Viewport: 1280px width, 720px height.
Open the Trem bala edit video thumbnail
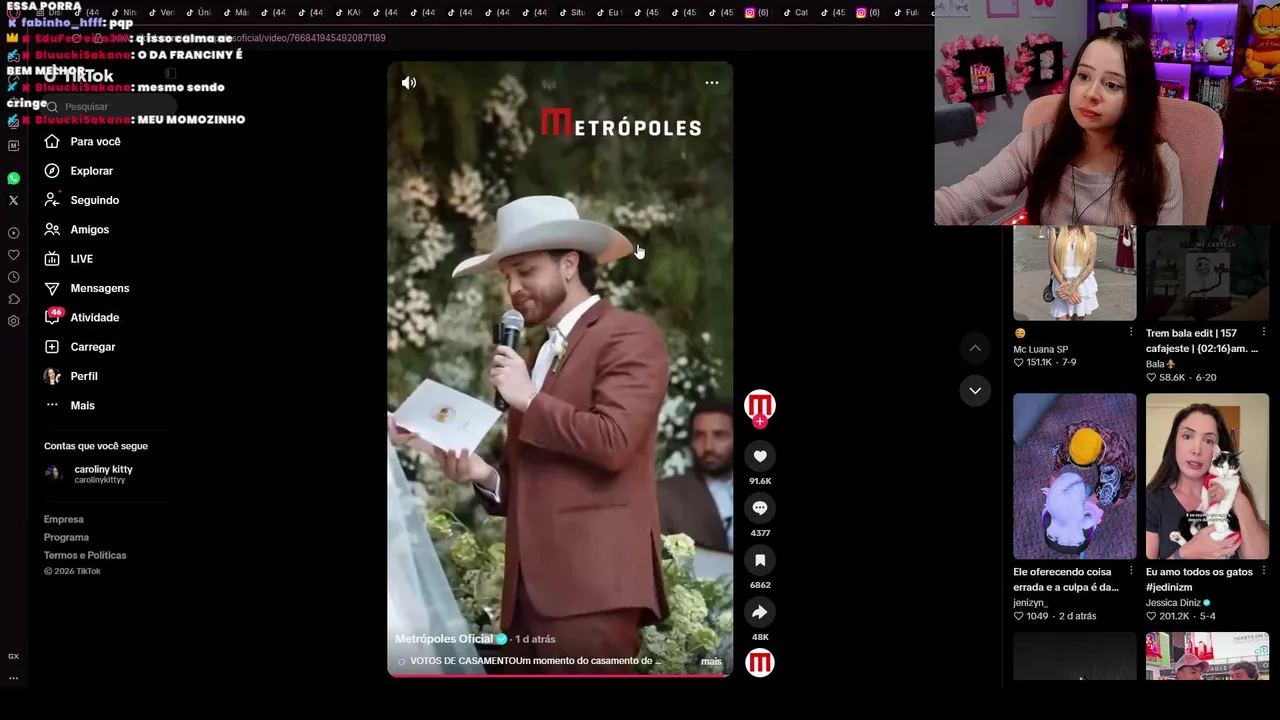pos(1207,272)
